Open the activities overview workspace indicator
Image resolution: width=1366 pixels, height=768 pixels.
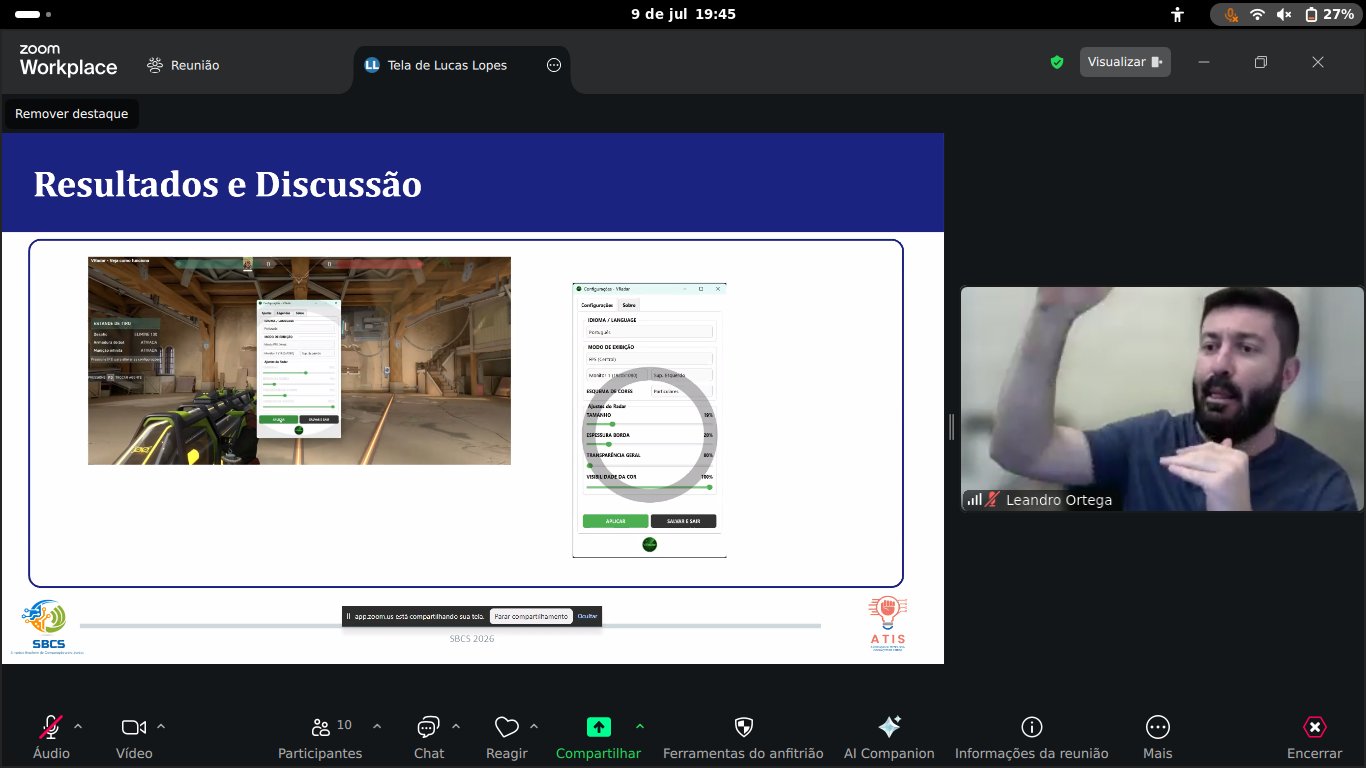tap(34, 14)
